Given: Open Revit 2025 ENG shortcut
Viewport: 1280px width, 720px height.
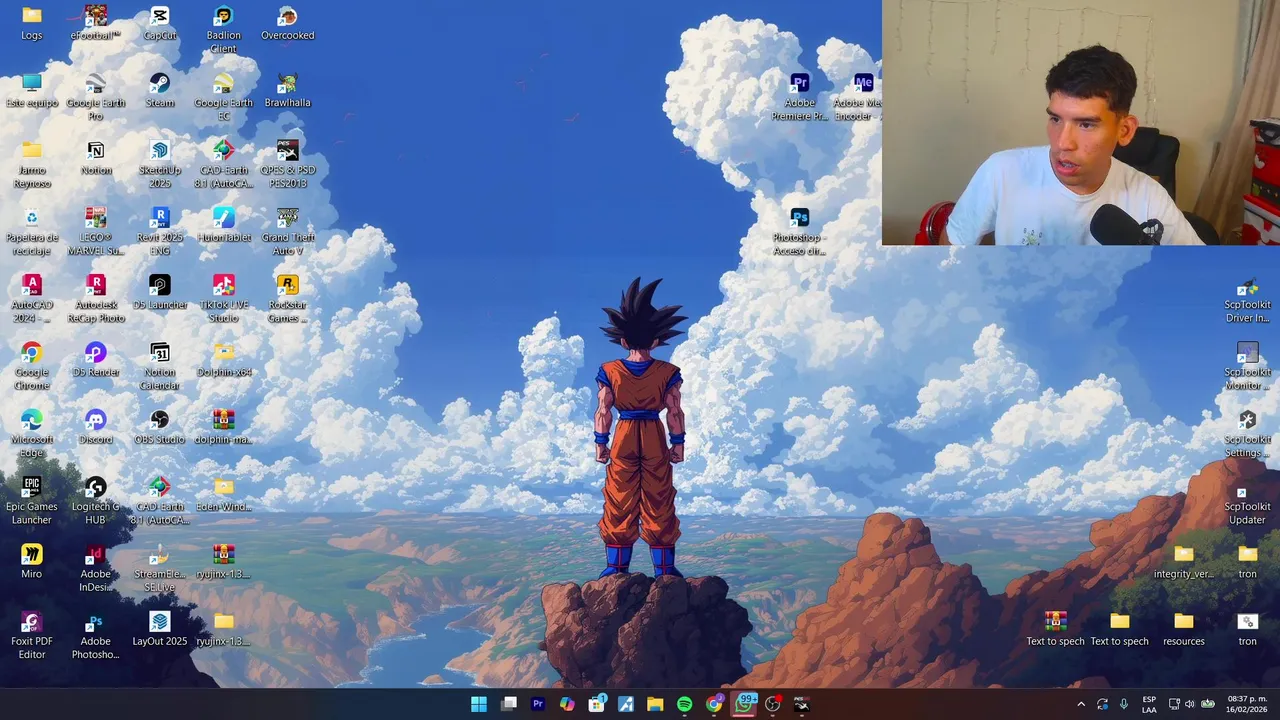Looking at the screenshot, I should 160,231.
